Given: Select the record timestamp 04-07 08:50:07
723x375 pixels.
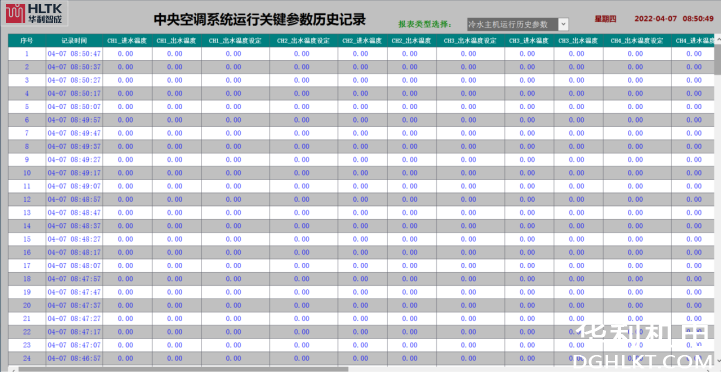Looking at the screenshot, I should click(x=74, y=107).
